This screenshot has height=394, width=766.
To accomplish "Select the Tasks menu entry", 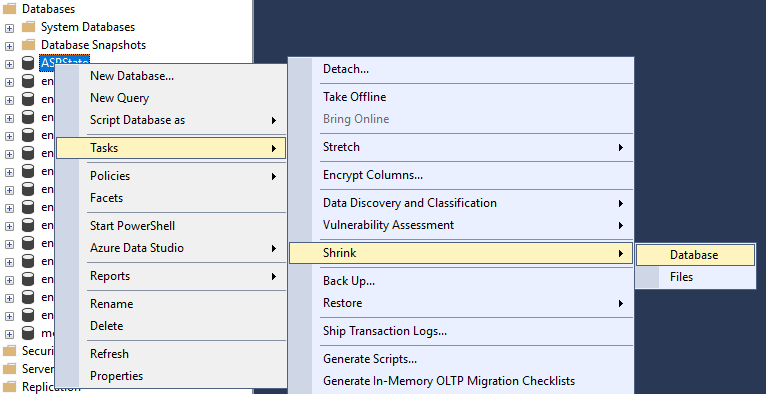I will pos(171,148).
